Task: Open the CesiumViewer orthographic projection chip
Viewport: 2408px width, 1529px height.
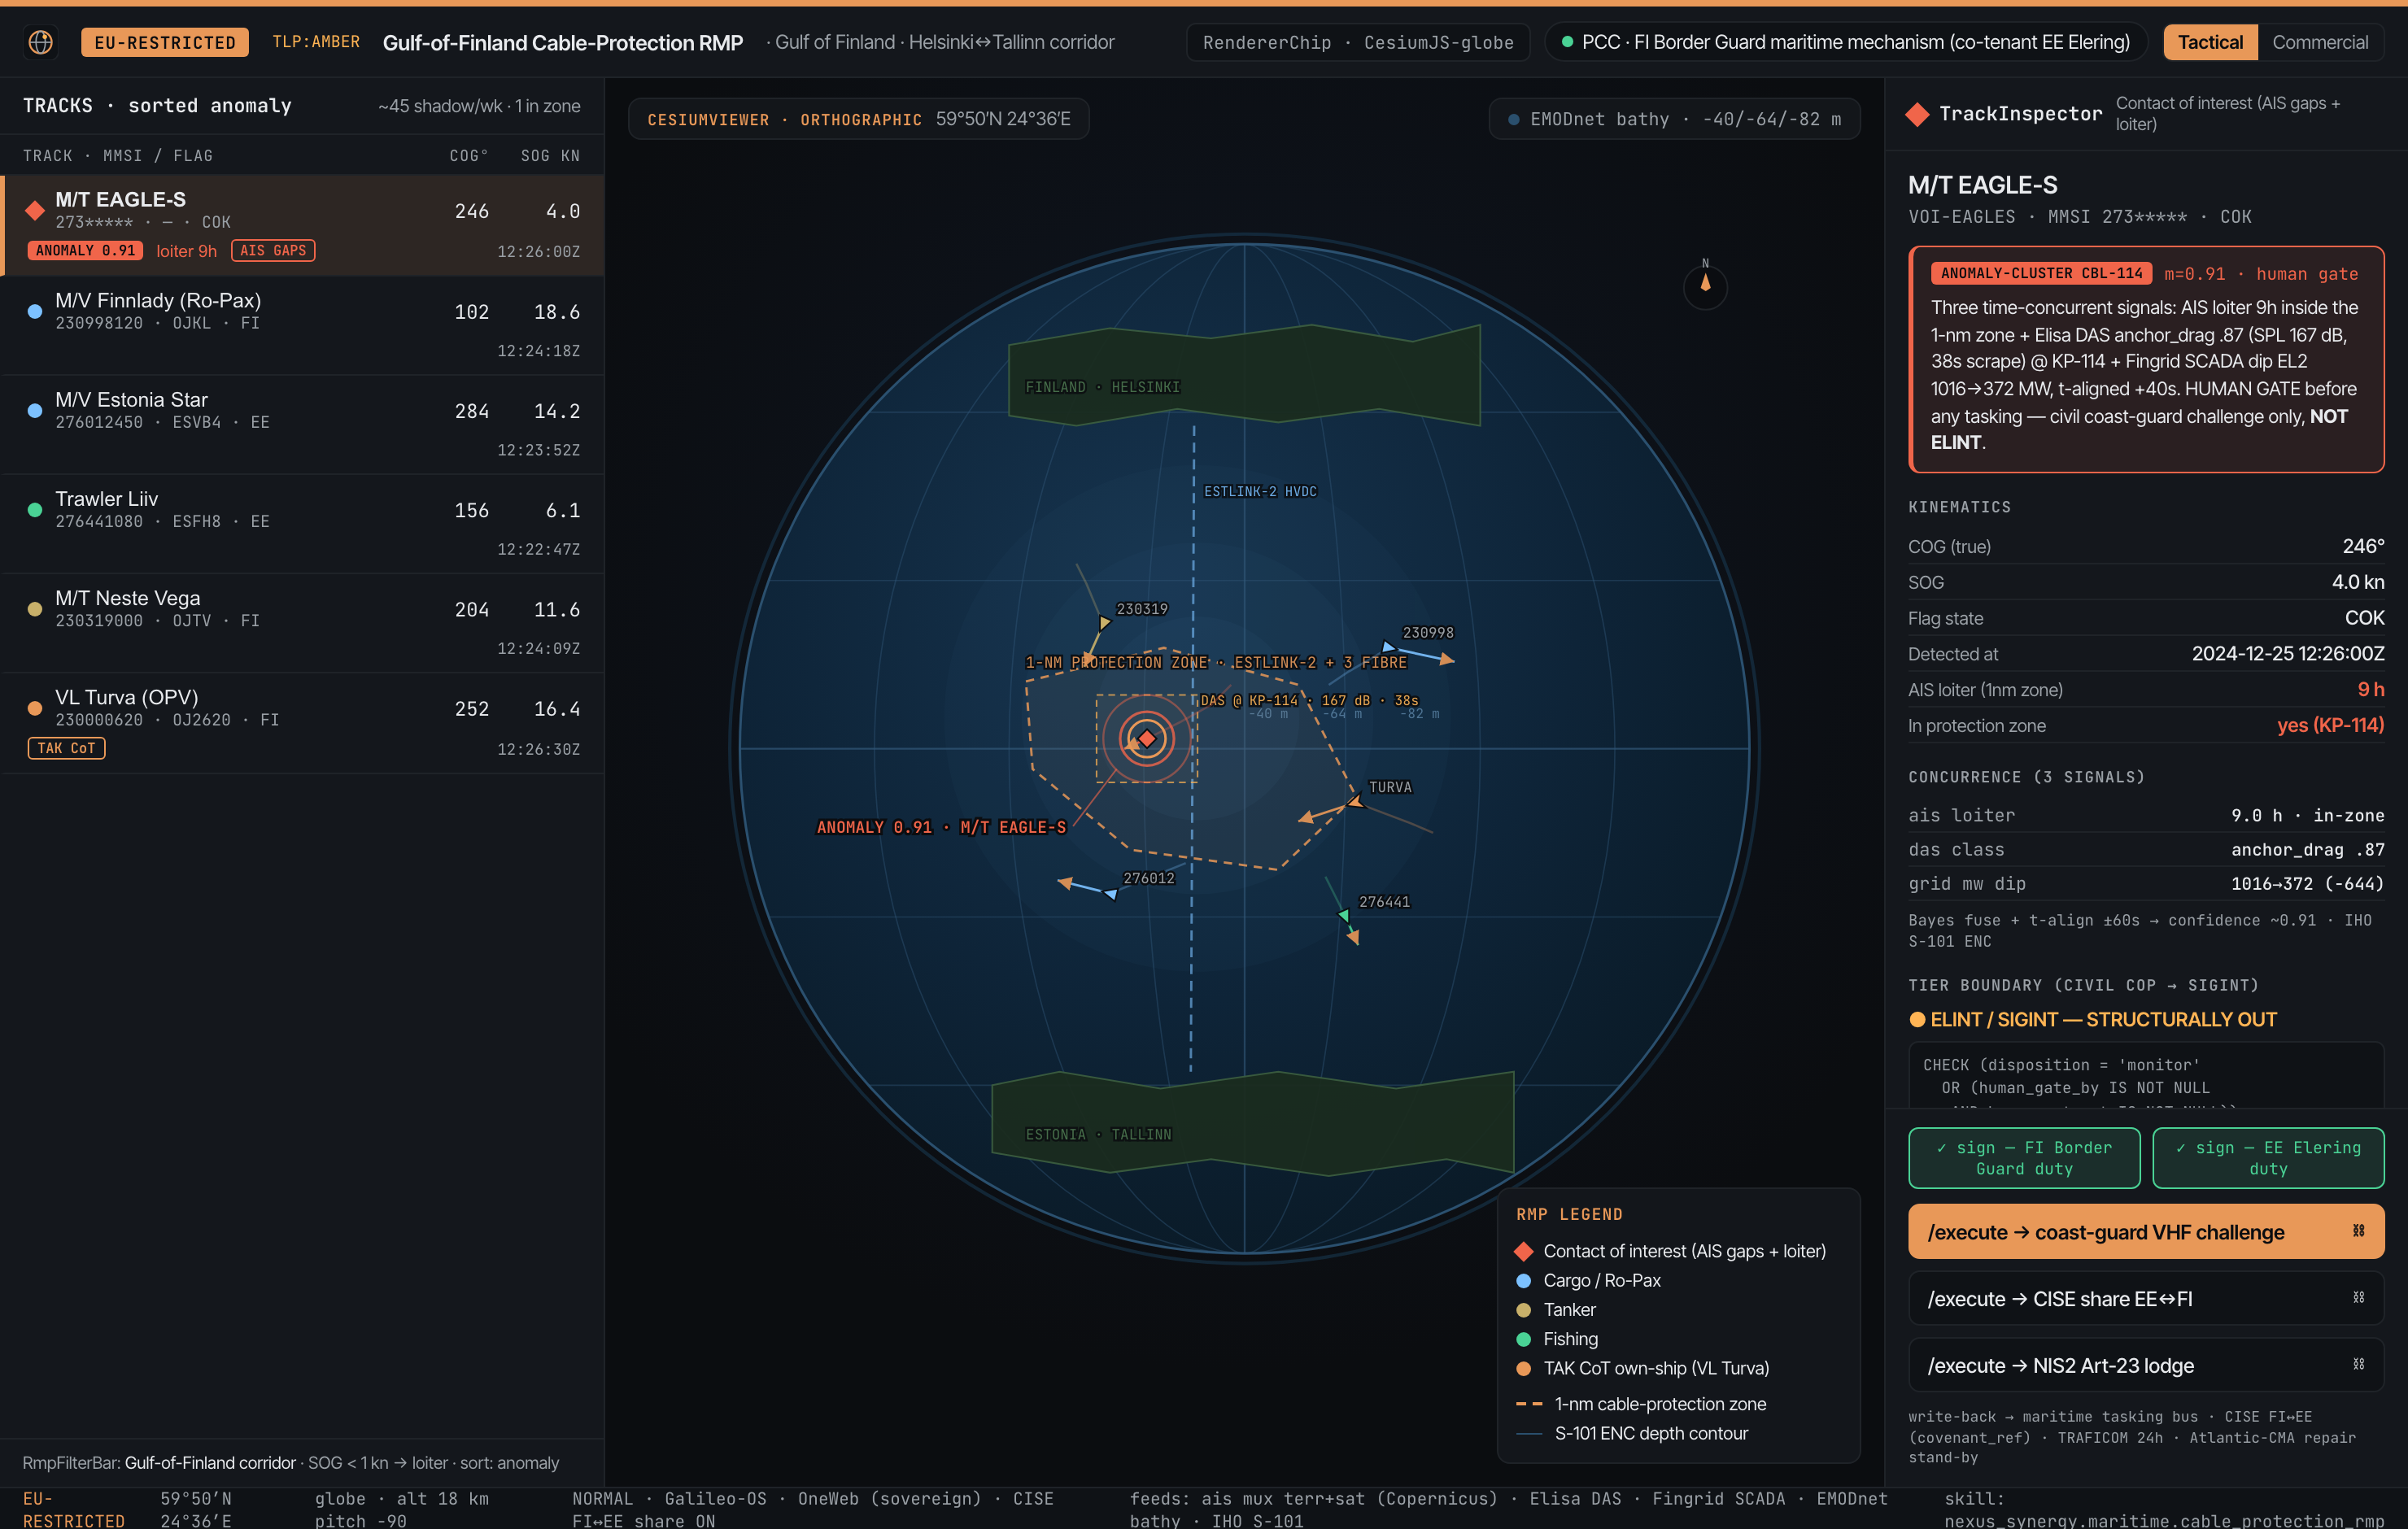Action: 858,120
